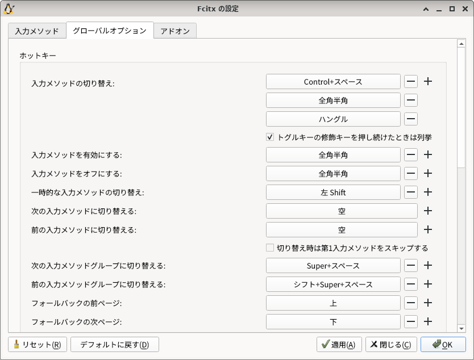The image size is (474, 360).
Task: Remove the 下 hotkey with minus icon
Action: 411,321
